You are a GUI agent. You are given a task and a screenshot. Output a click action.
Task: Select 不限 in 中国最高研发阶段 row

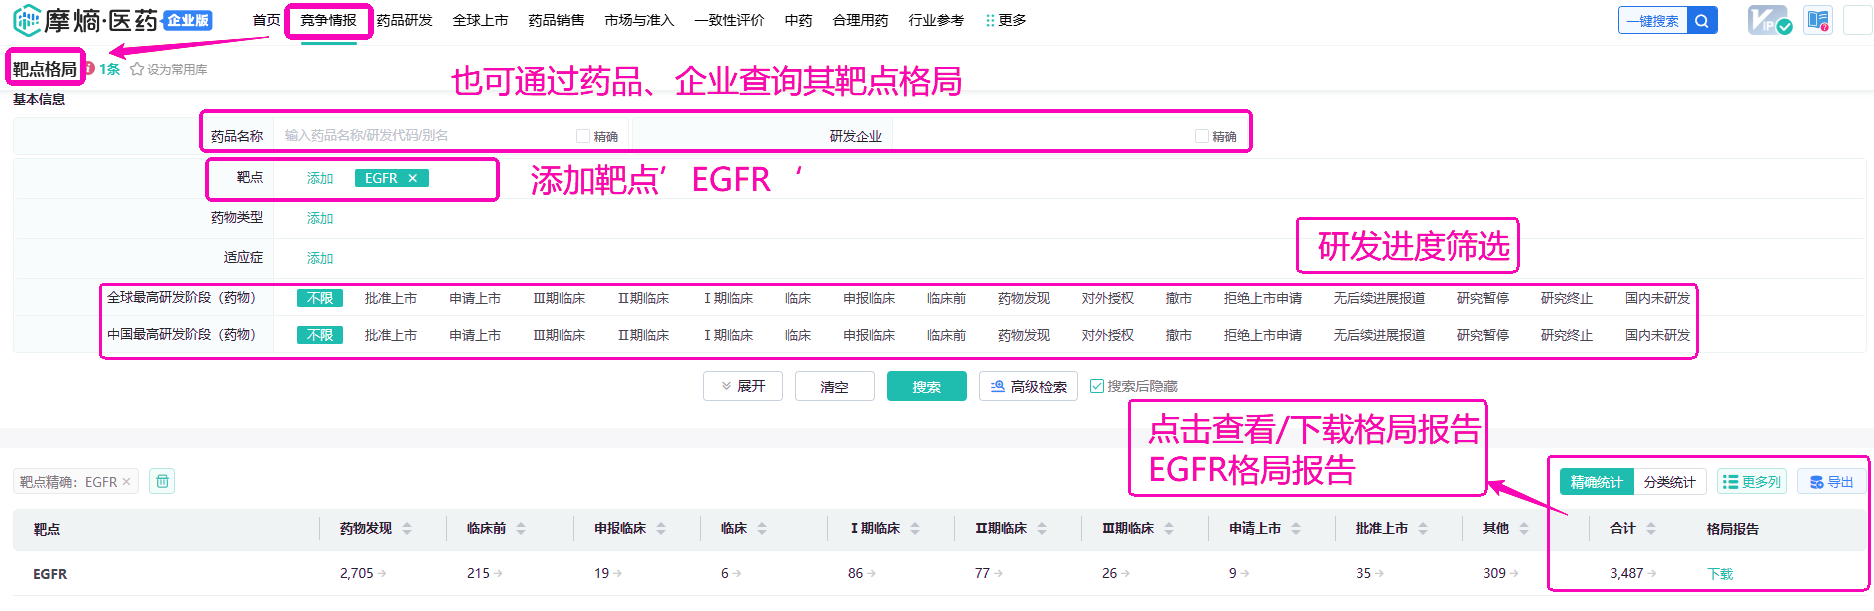point(320,335)
